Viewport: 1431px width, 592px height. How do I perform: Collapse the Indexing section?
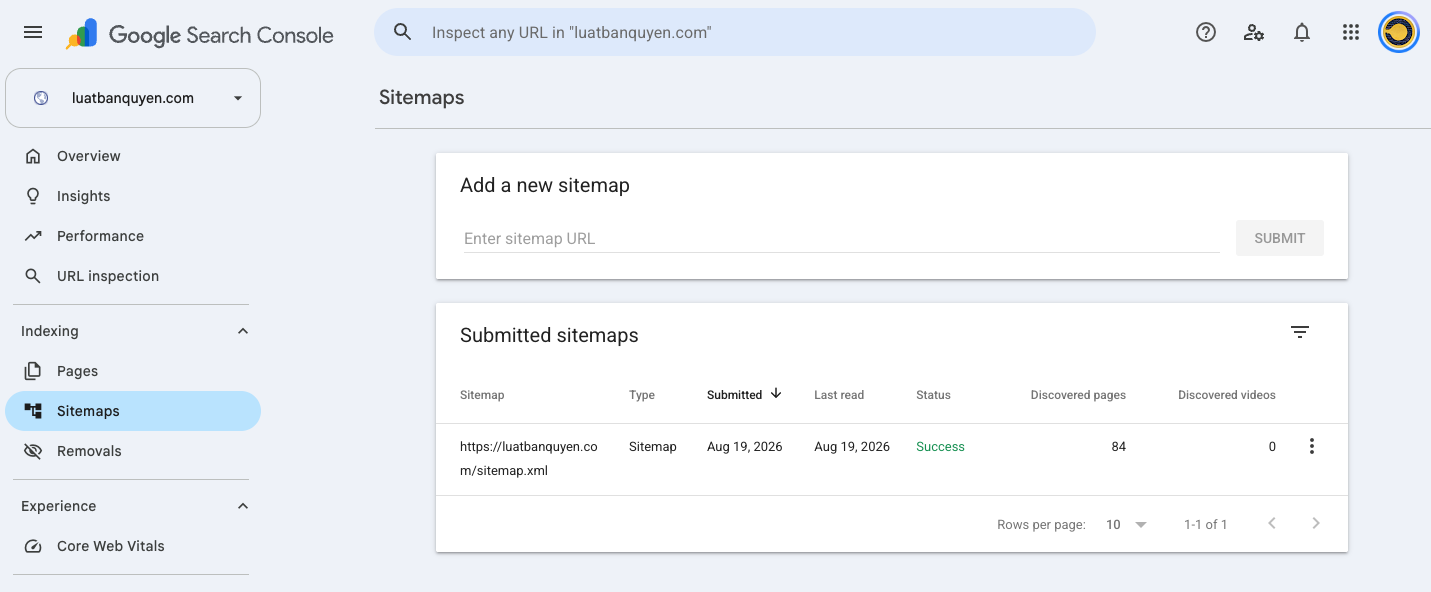(243, 331)
